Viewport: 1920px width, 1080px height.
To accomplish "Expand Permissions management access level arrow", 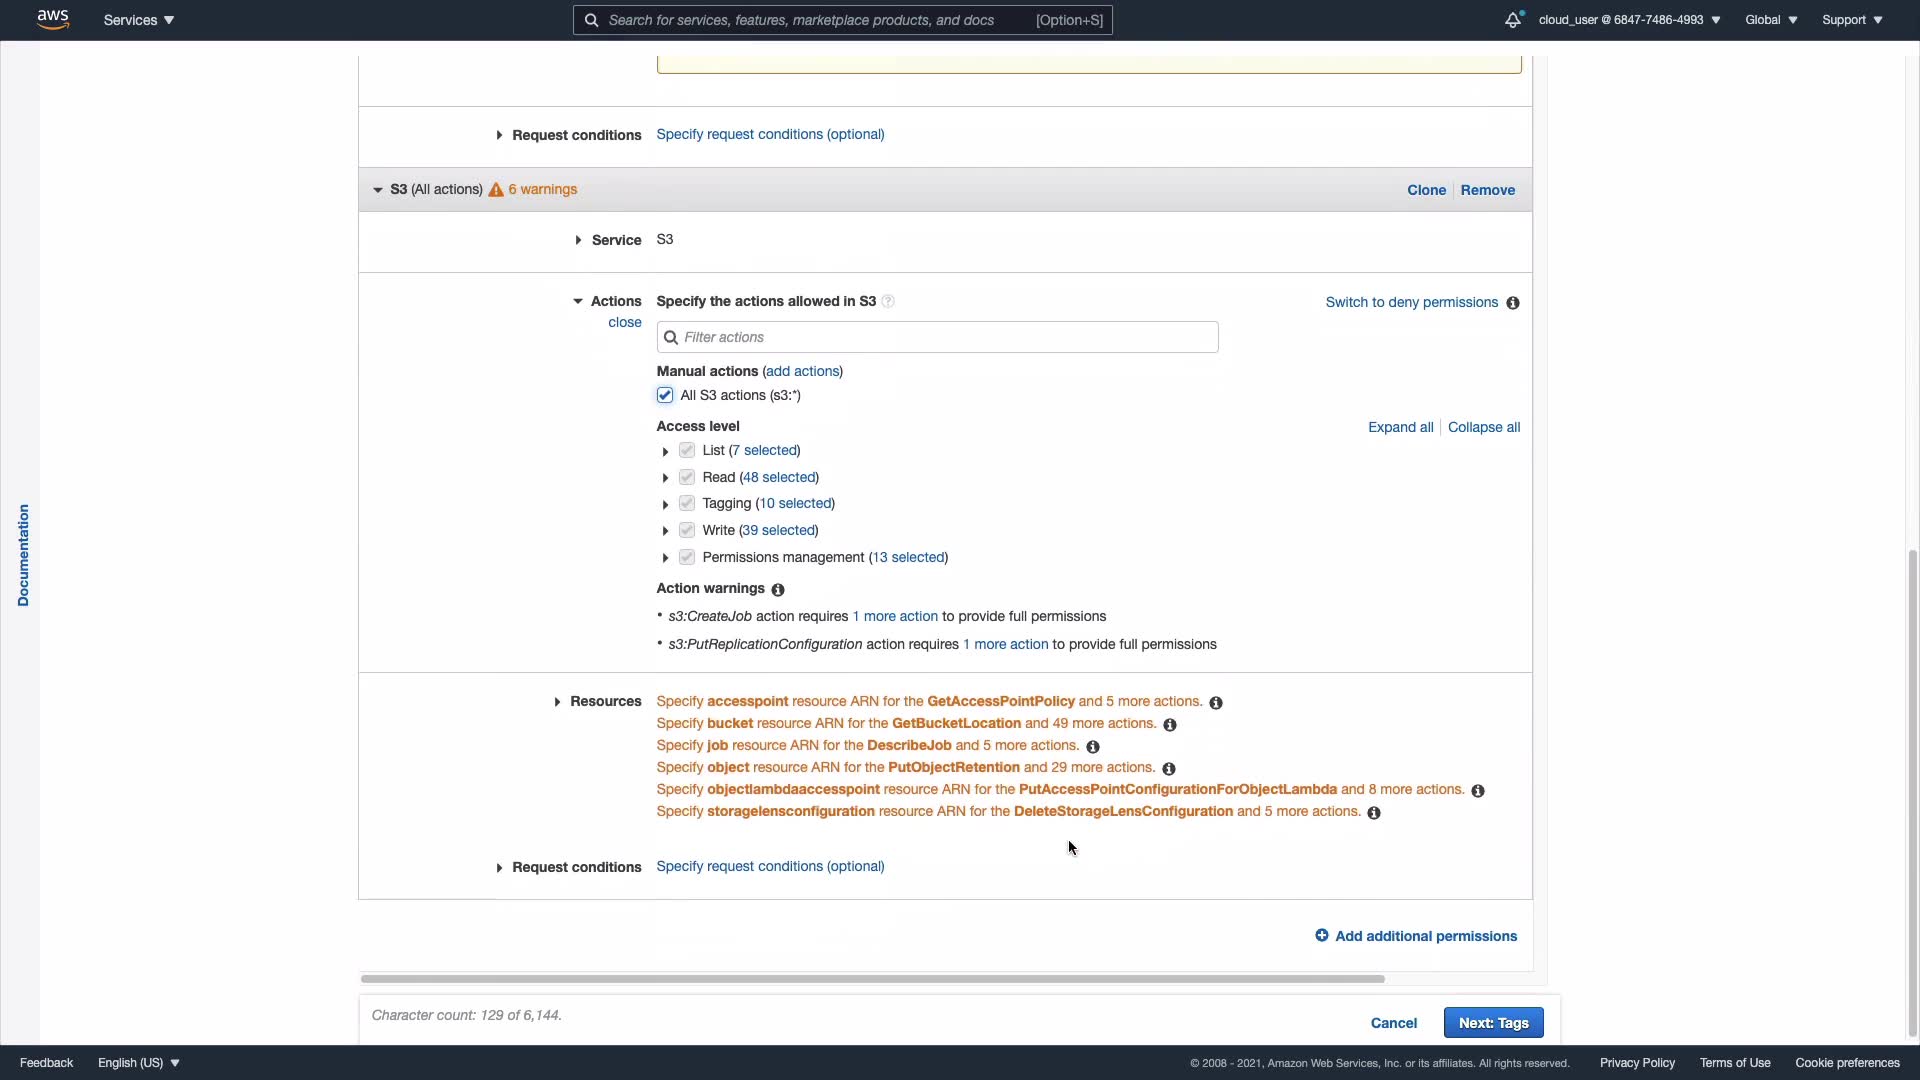I will pyautogui.click(x=665, y=558).
